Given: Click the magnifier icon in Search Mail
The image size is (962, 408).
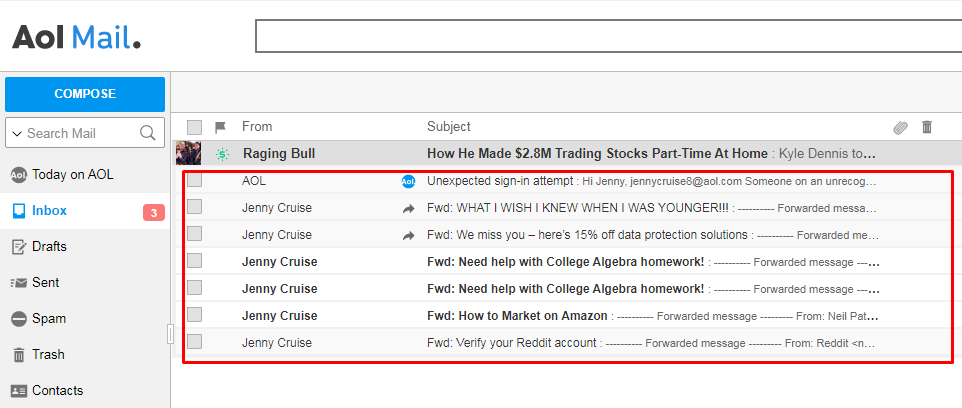Looking at the screenshot, I should point(147,133).
